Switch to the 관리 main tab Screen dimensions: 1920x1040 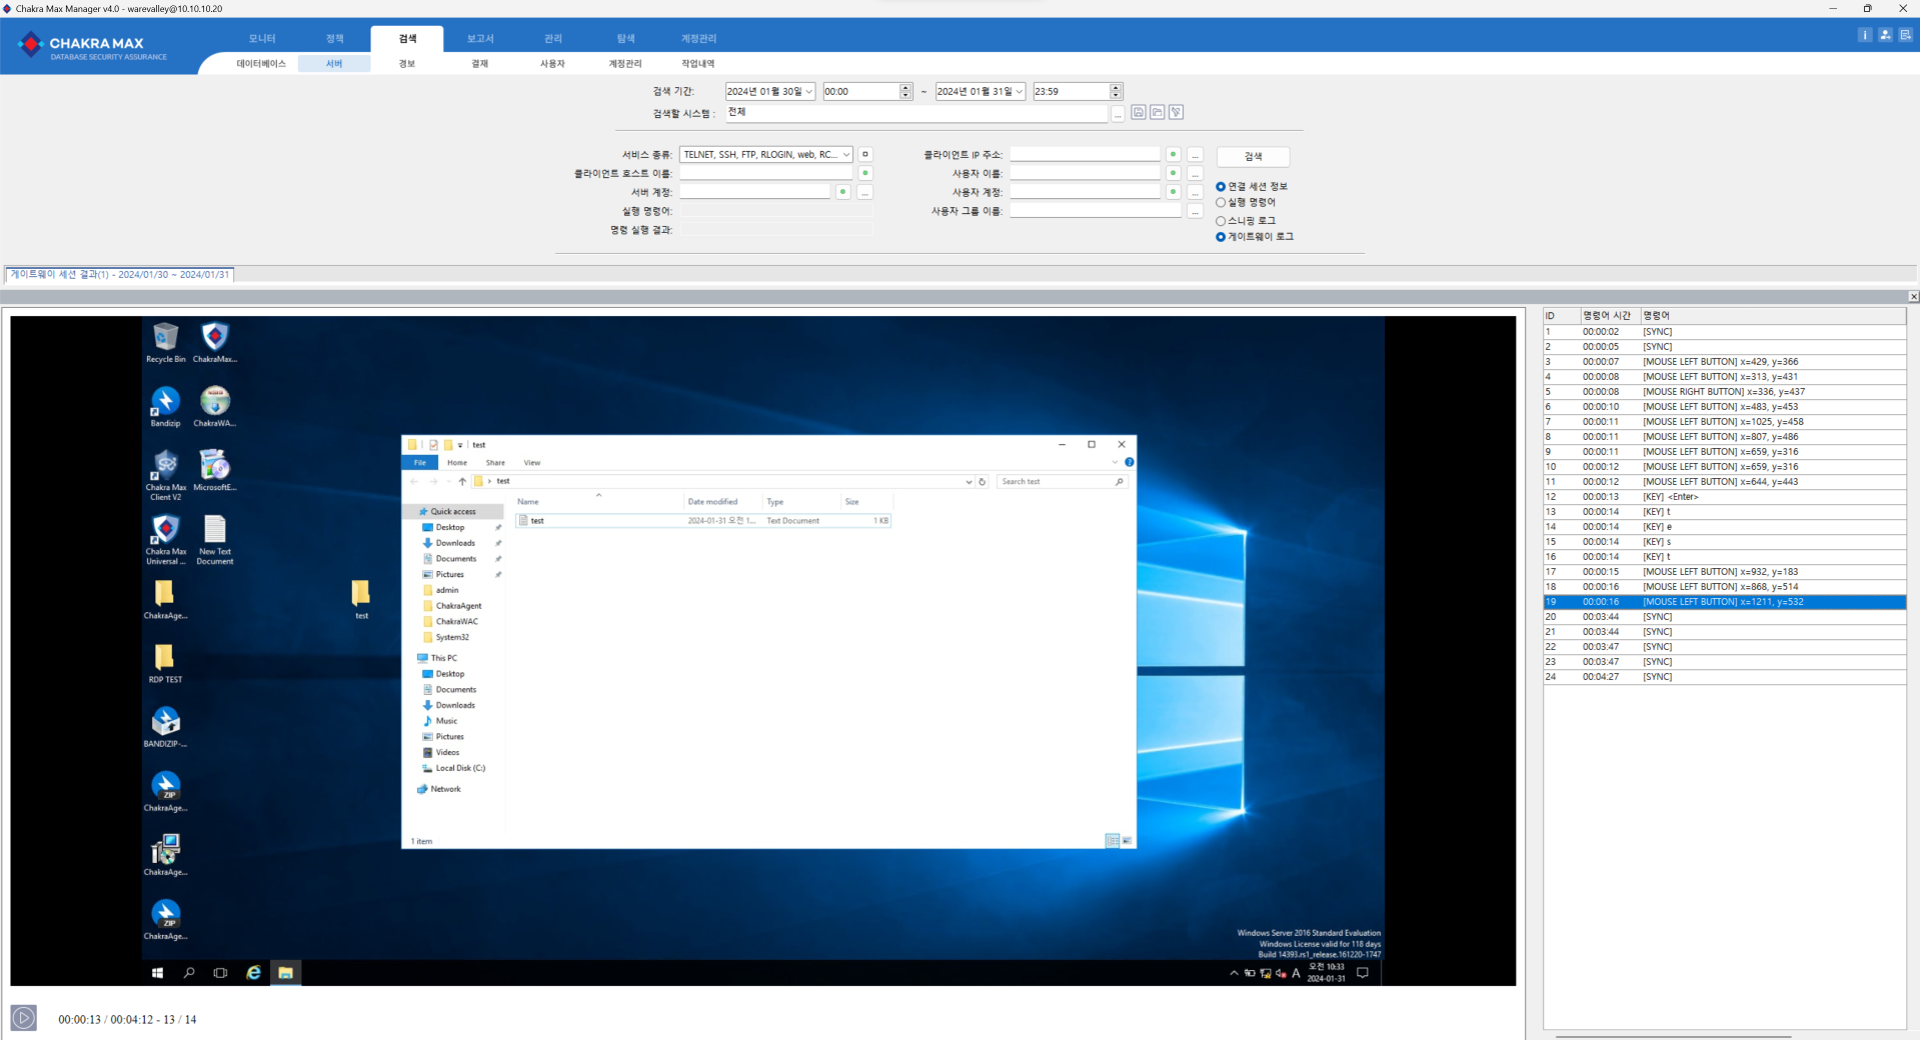[553, 38]
